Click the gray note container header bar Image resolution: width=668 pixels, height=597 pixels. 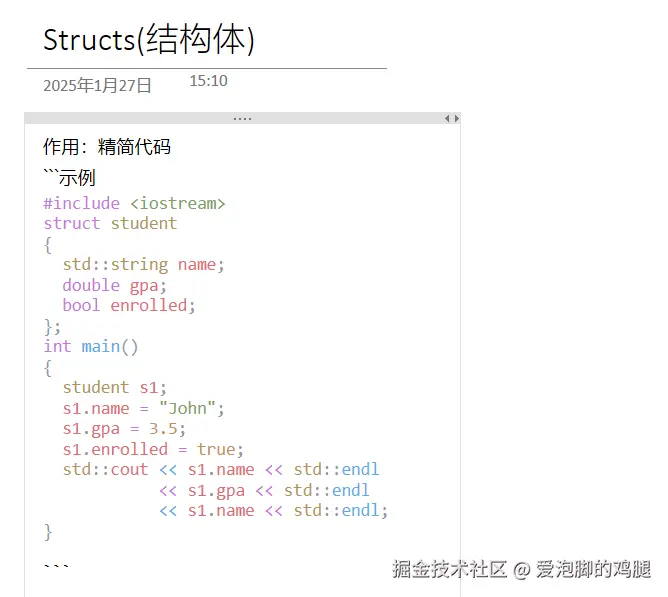[x=242, y=118]
